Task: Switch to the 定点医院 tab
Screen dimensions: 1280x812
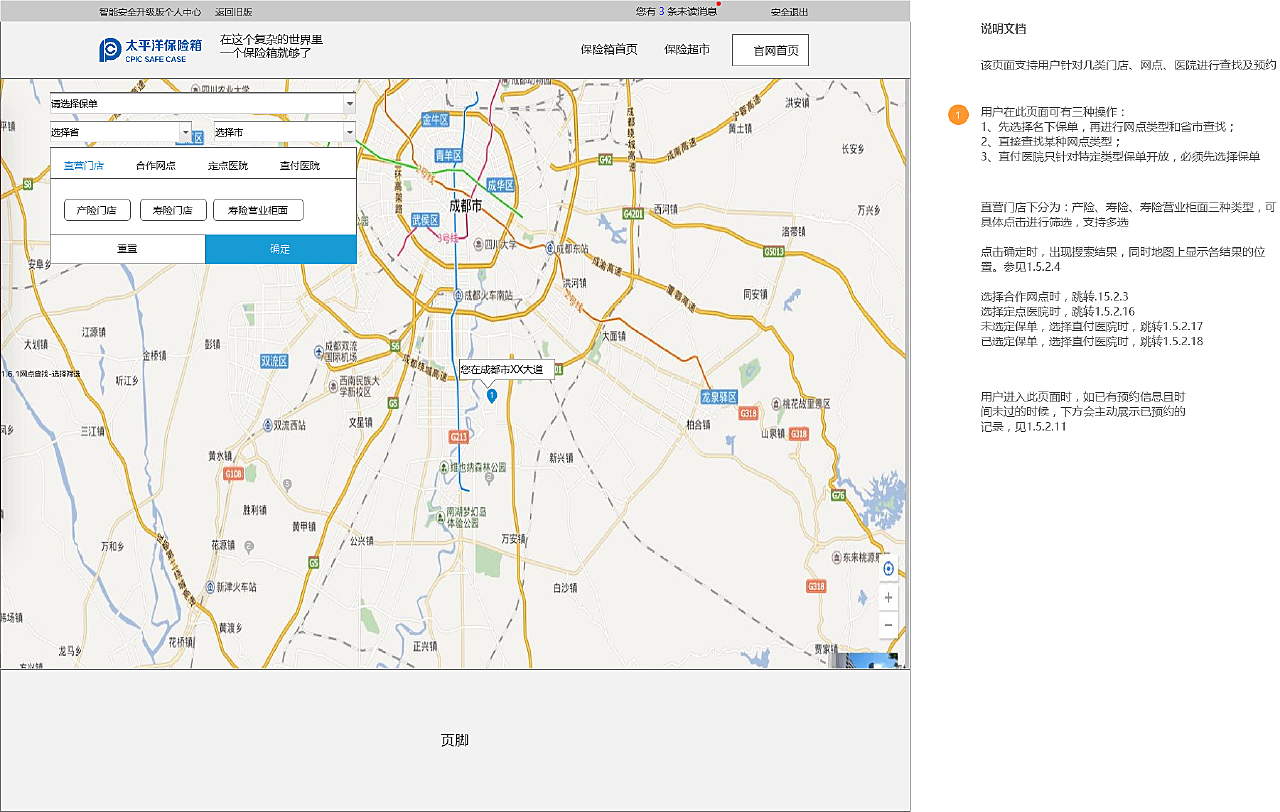Action: click(228, 165)
